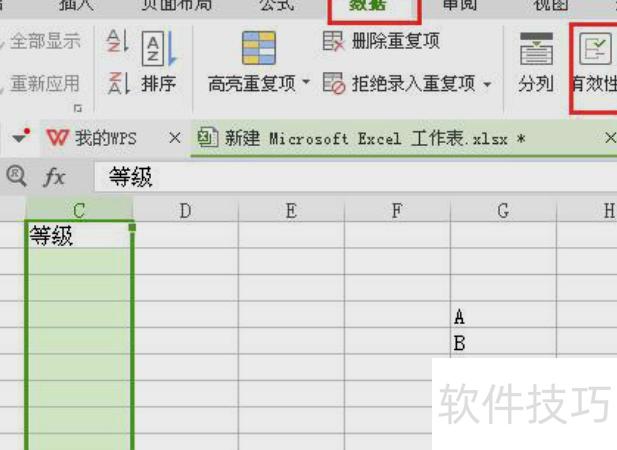The width and height of the screenshot is (617, 450).
Task: Click 全部显示 show all
Action: click(x=45, y=41)
